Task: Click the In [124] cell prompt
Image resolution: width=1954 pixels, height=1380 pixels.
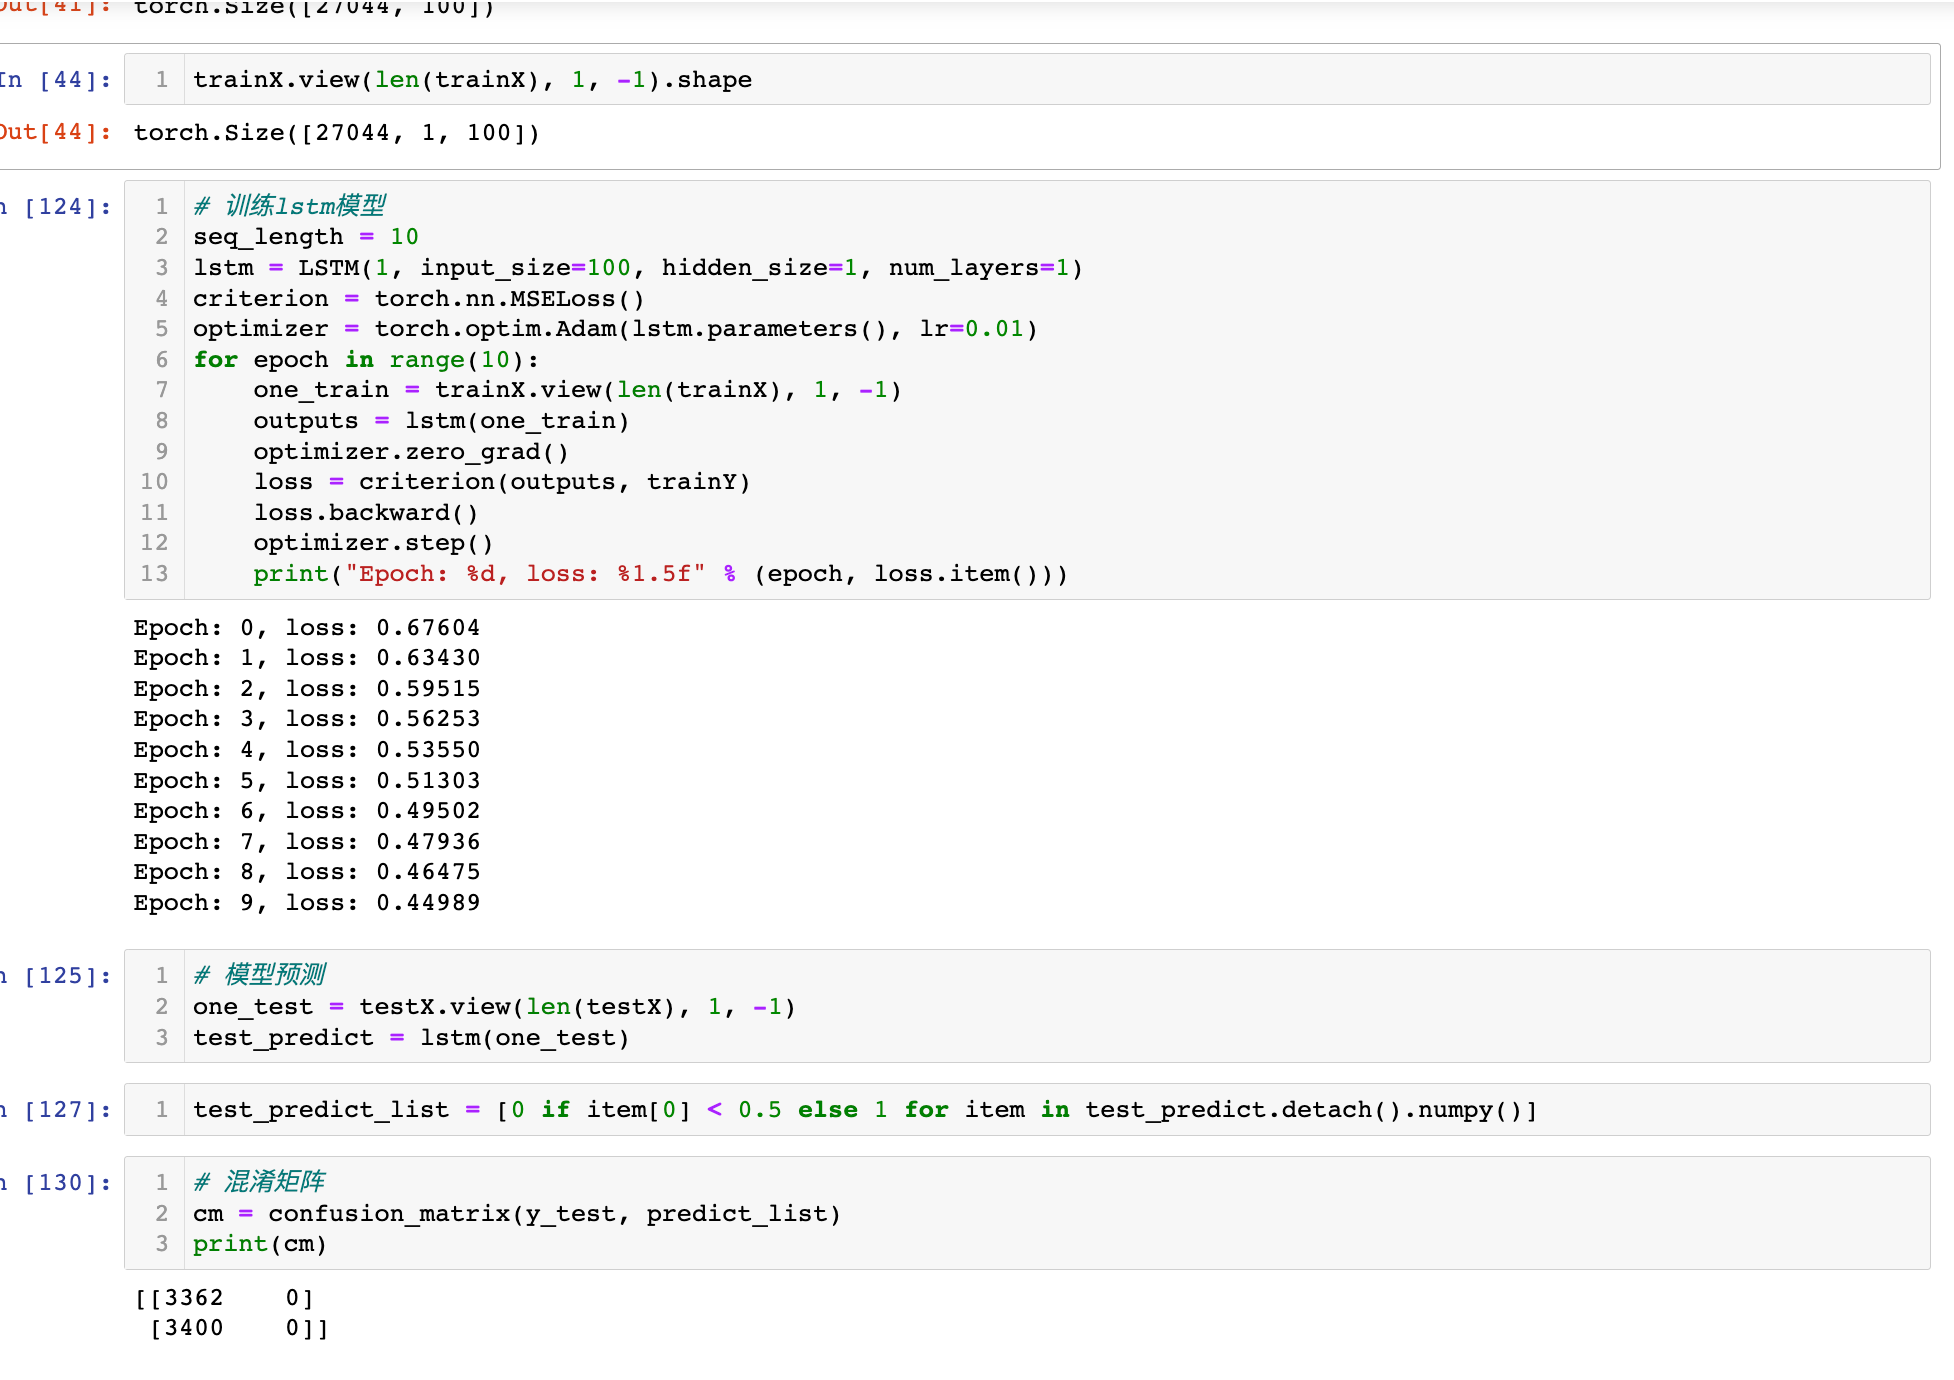Action: point(58,207)
